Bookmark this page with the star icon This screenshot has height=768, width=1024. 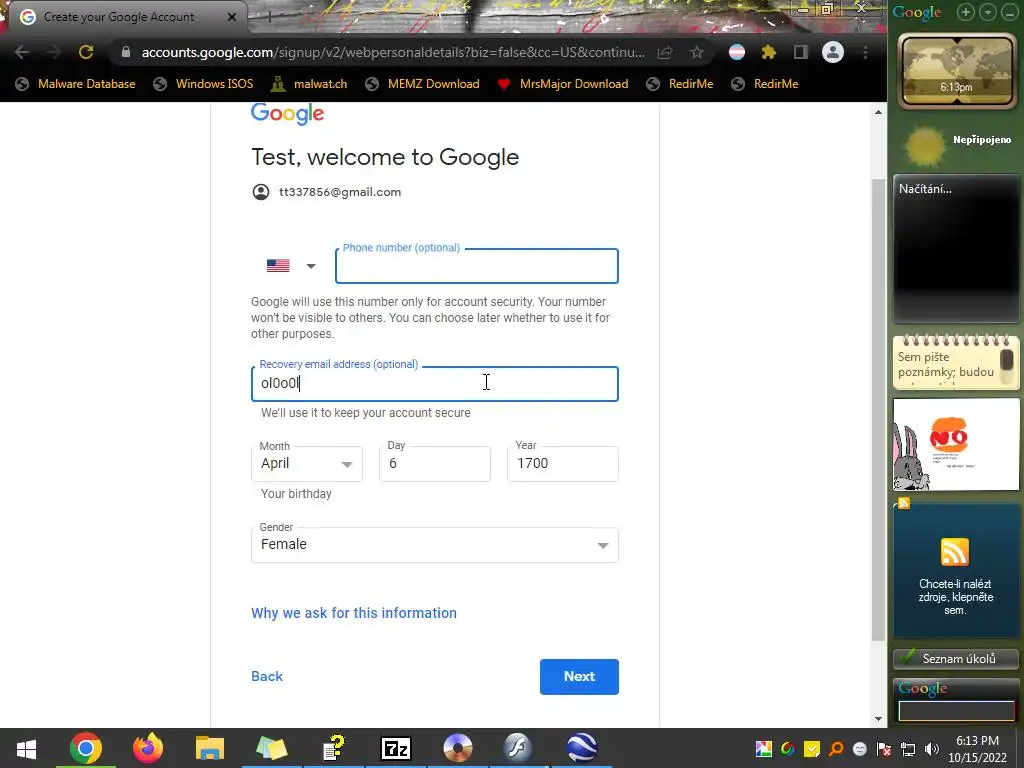point(697,52)
